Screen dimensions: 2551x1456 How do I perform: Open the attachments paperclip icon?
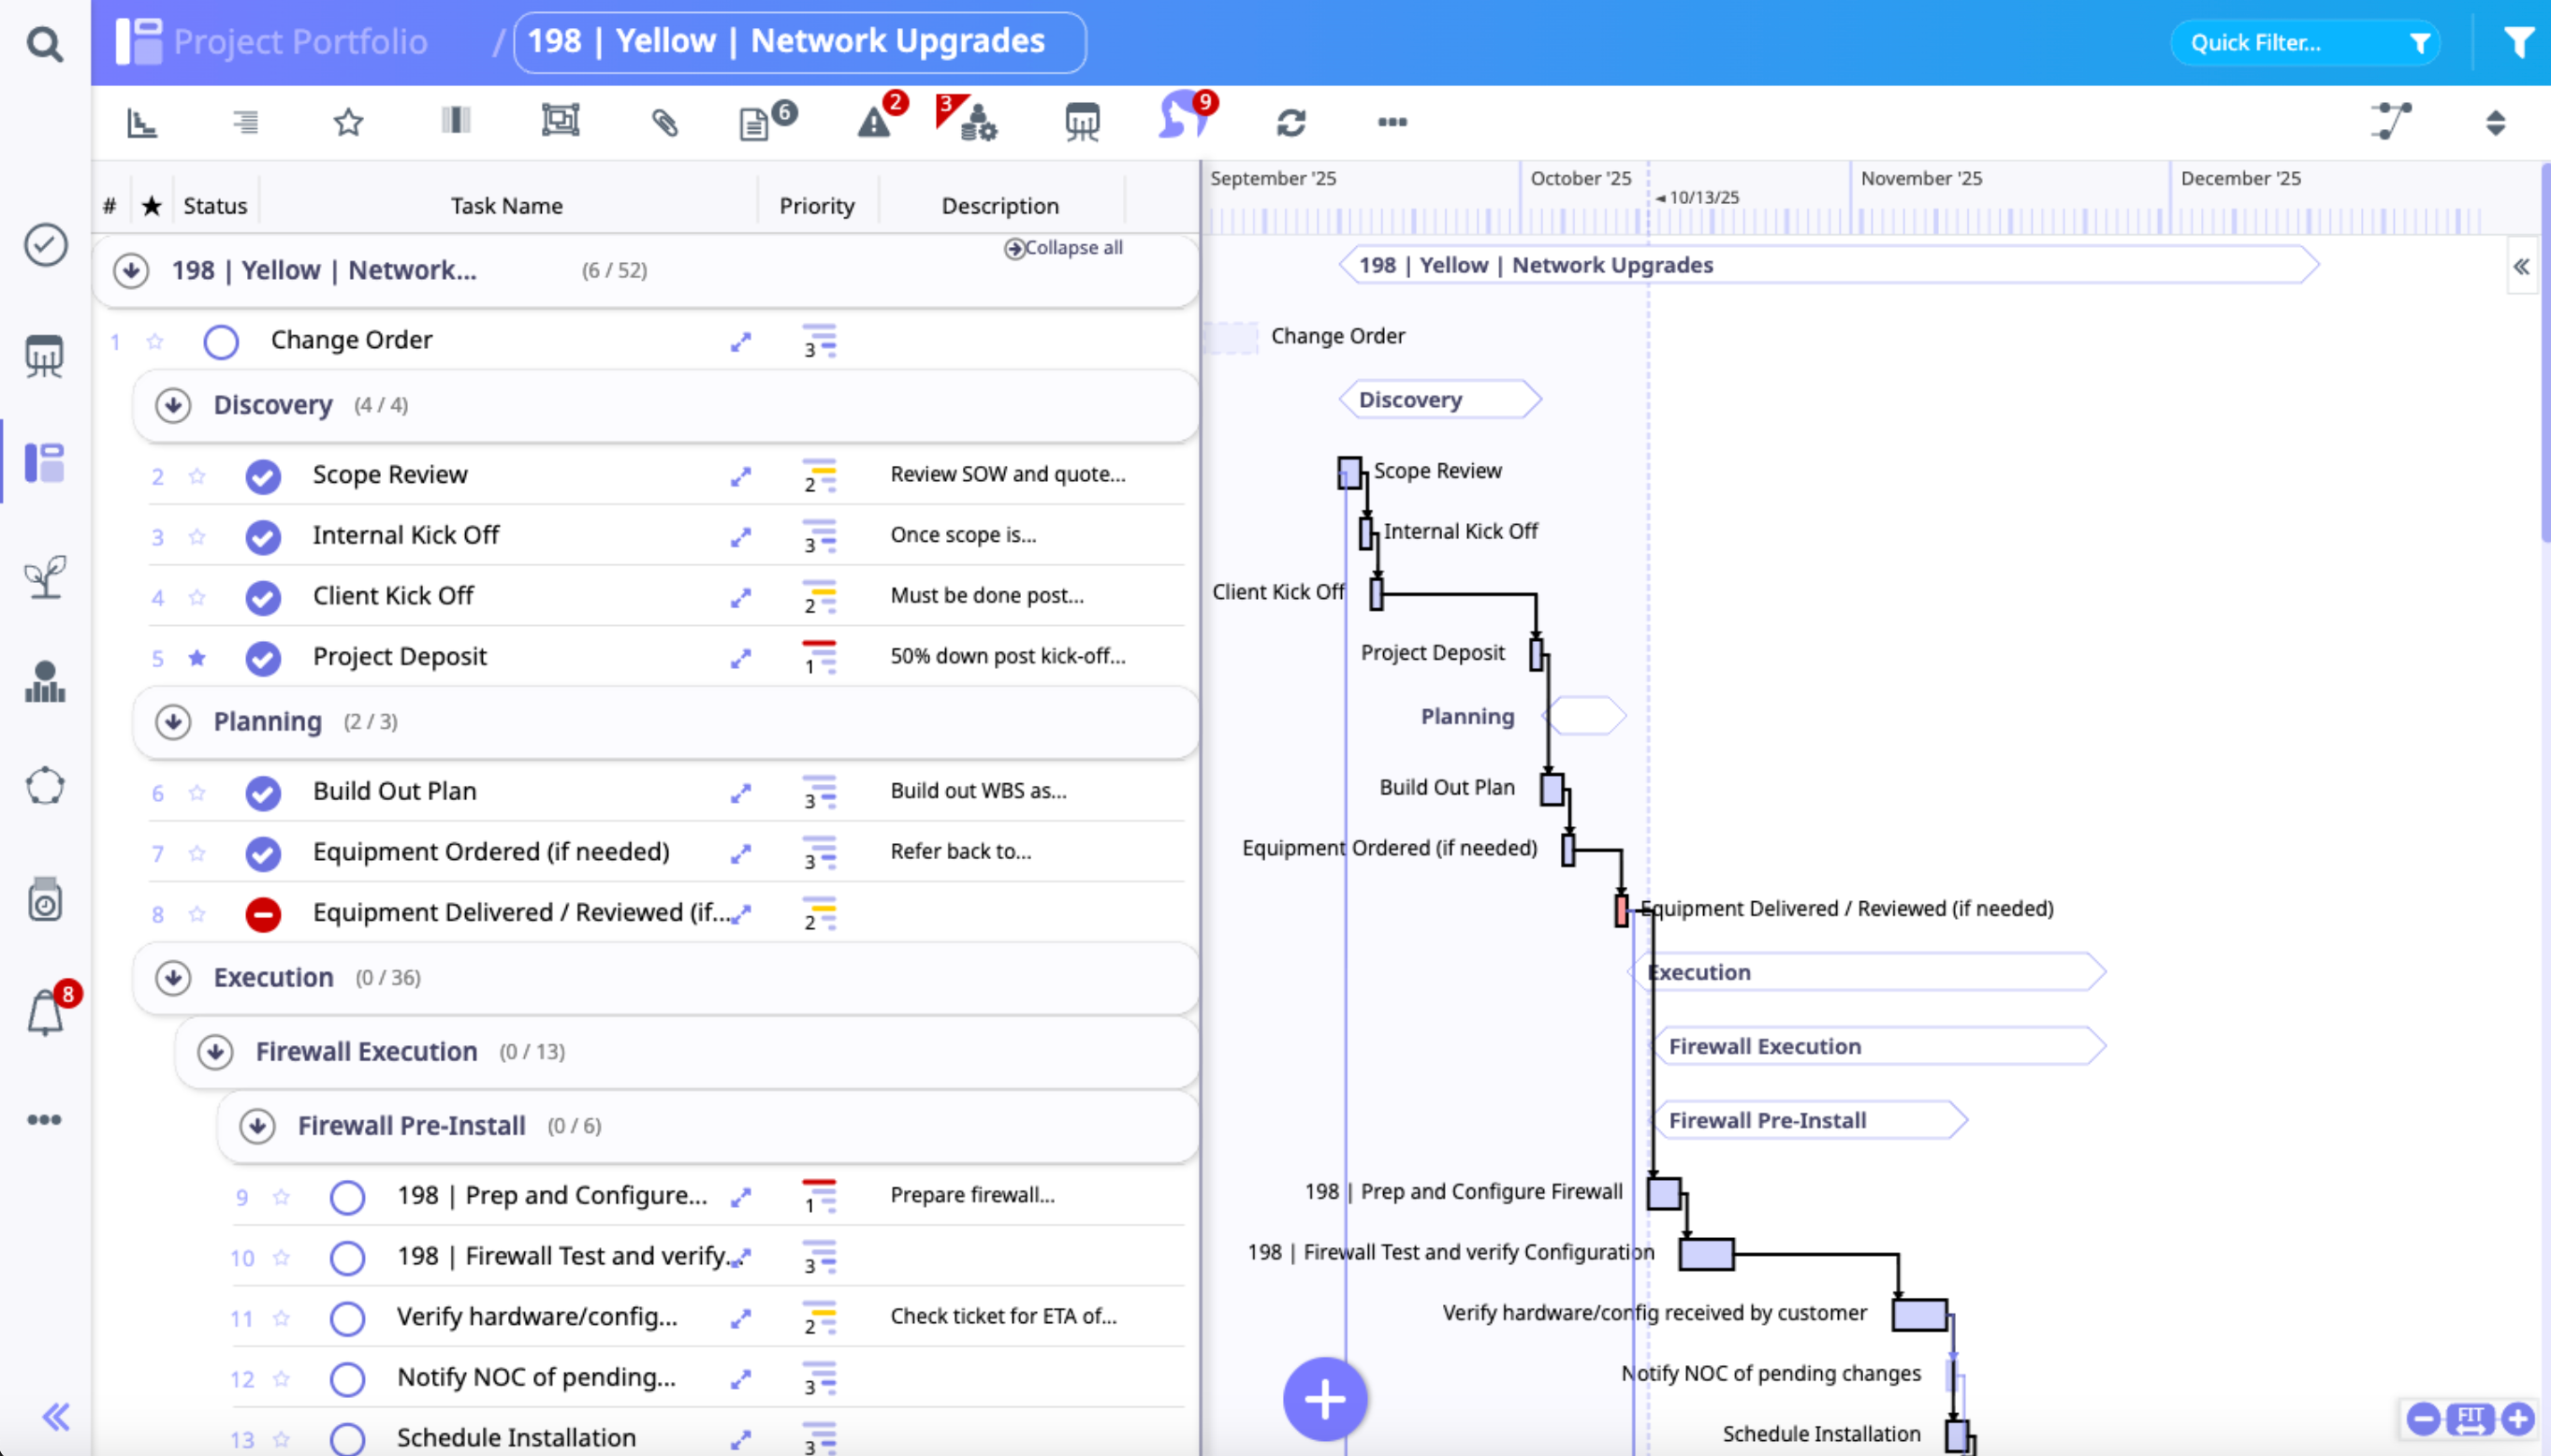[x=664, y=123]
